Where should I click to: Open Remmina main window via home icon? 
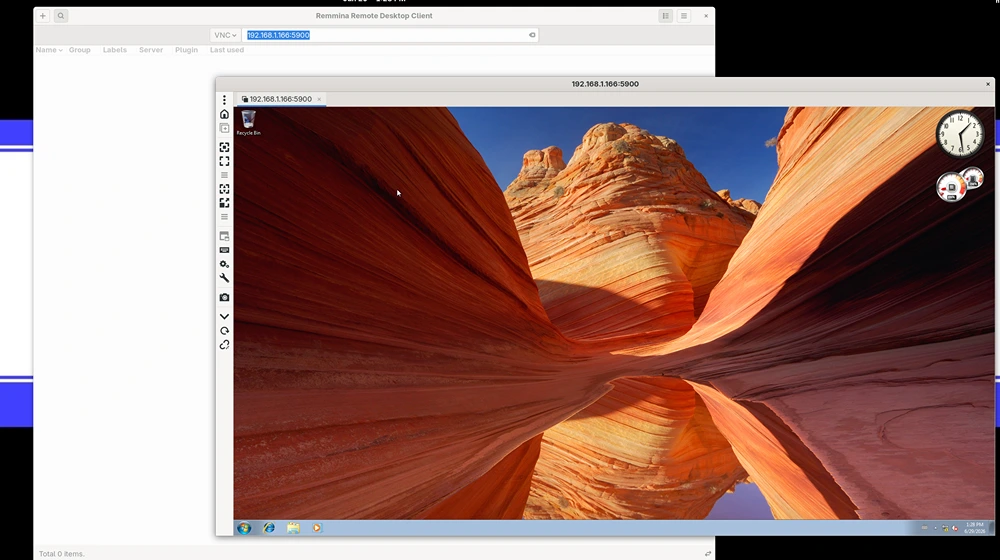(x=224, y=114)
